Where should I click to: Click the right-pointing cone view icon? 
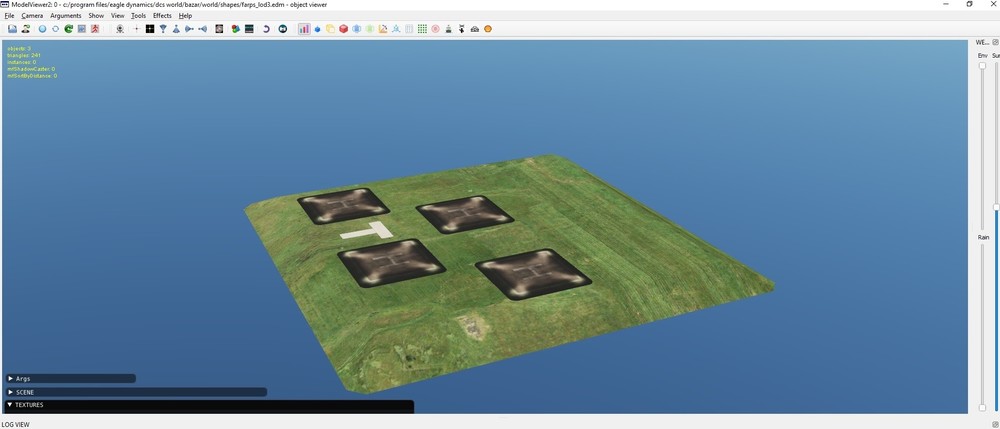tap(189, 29)
